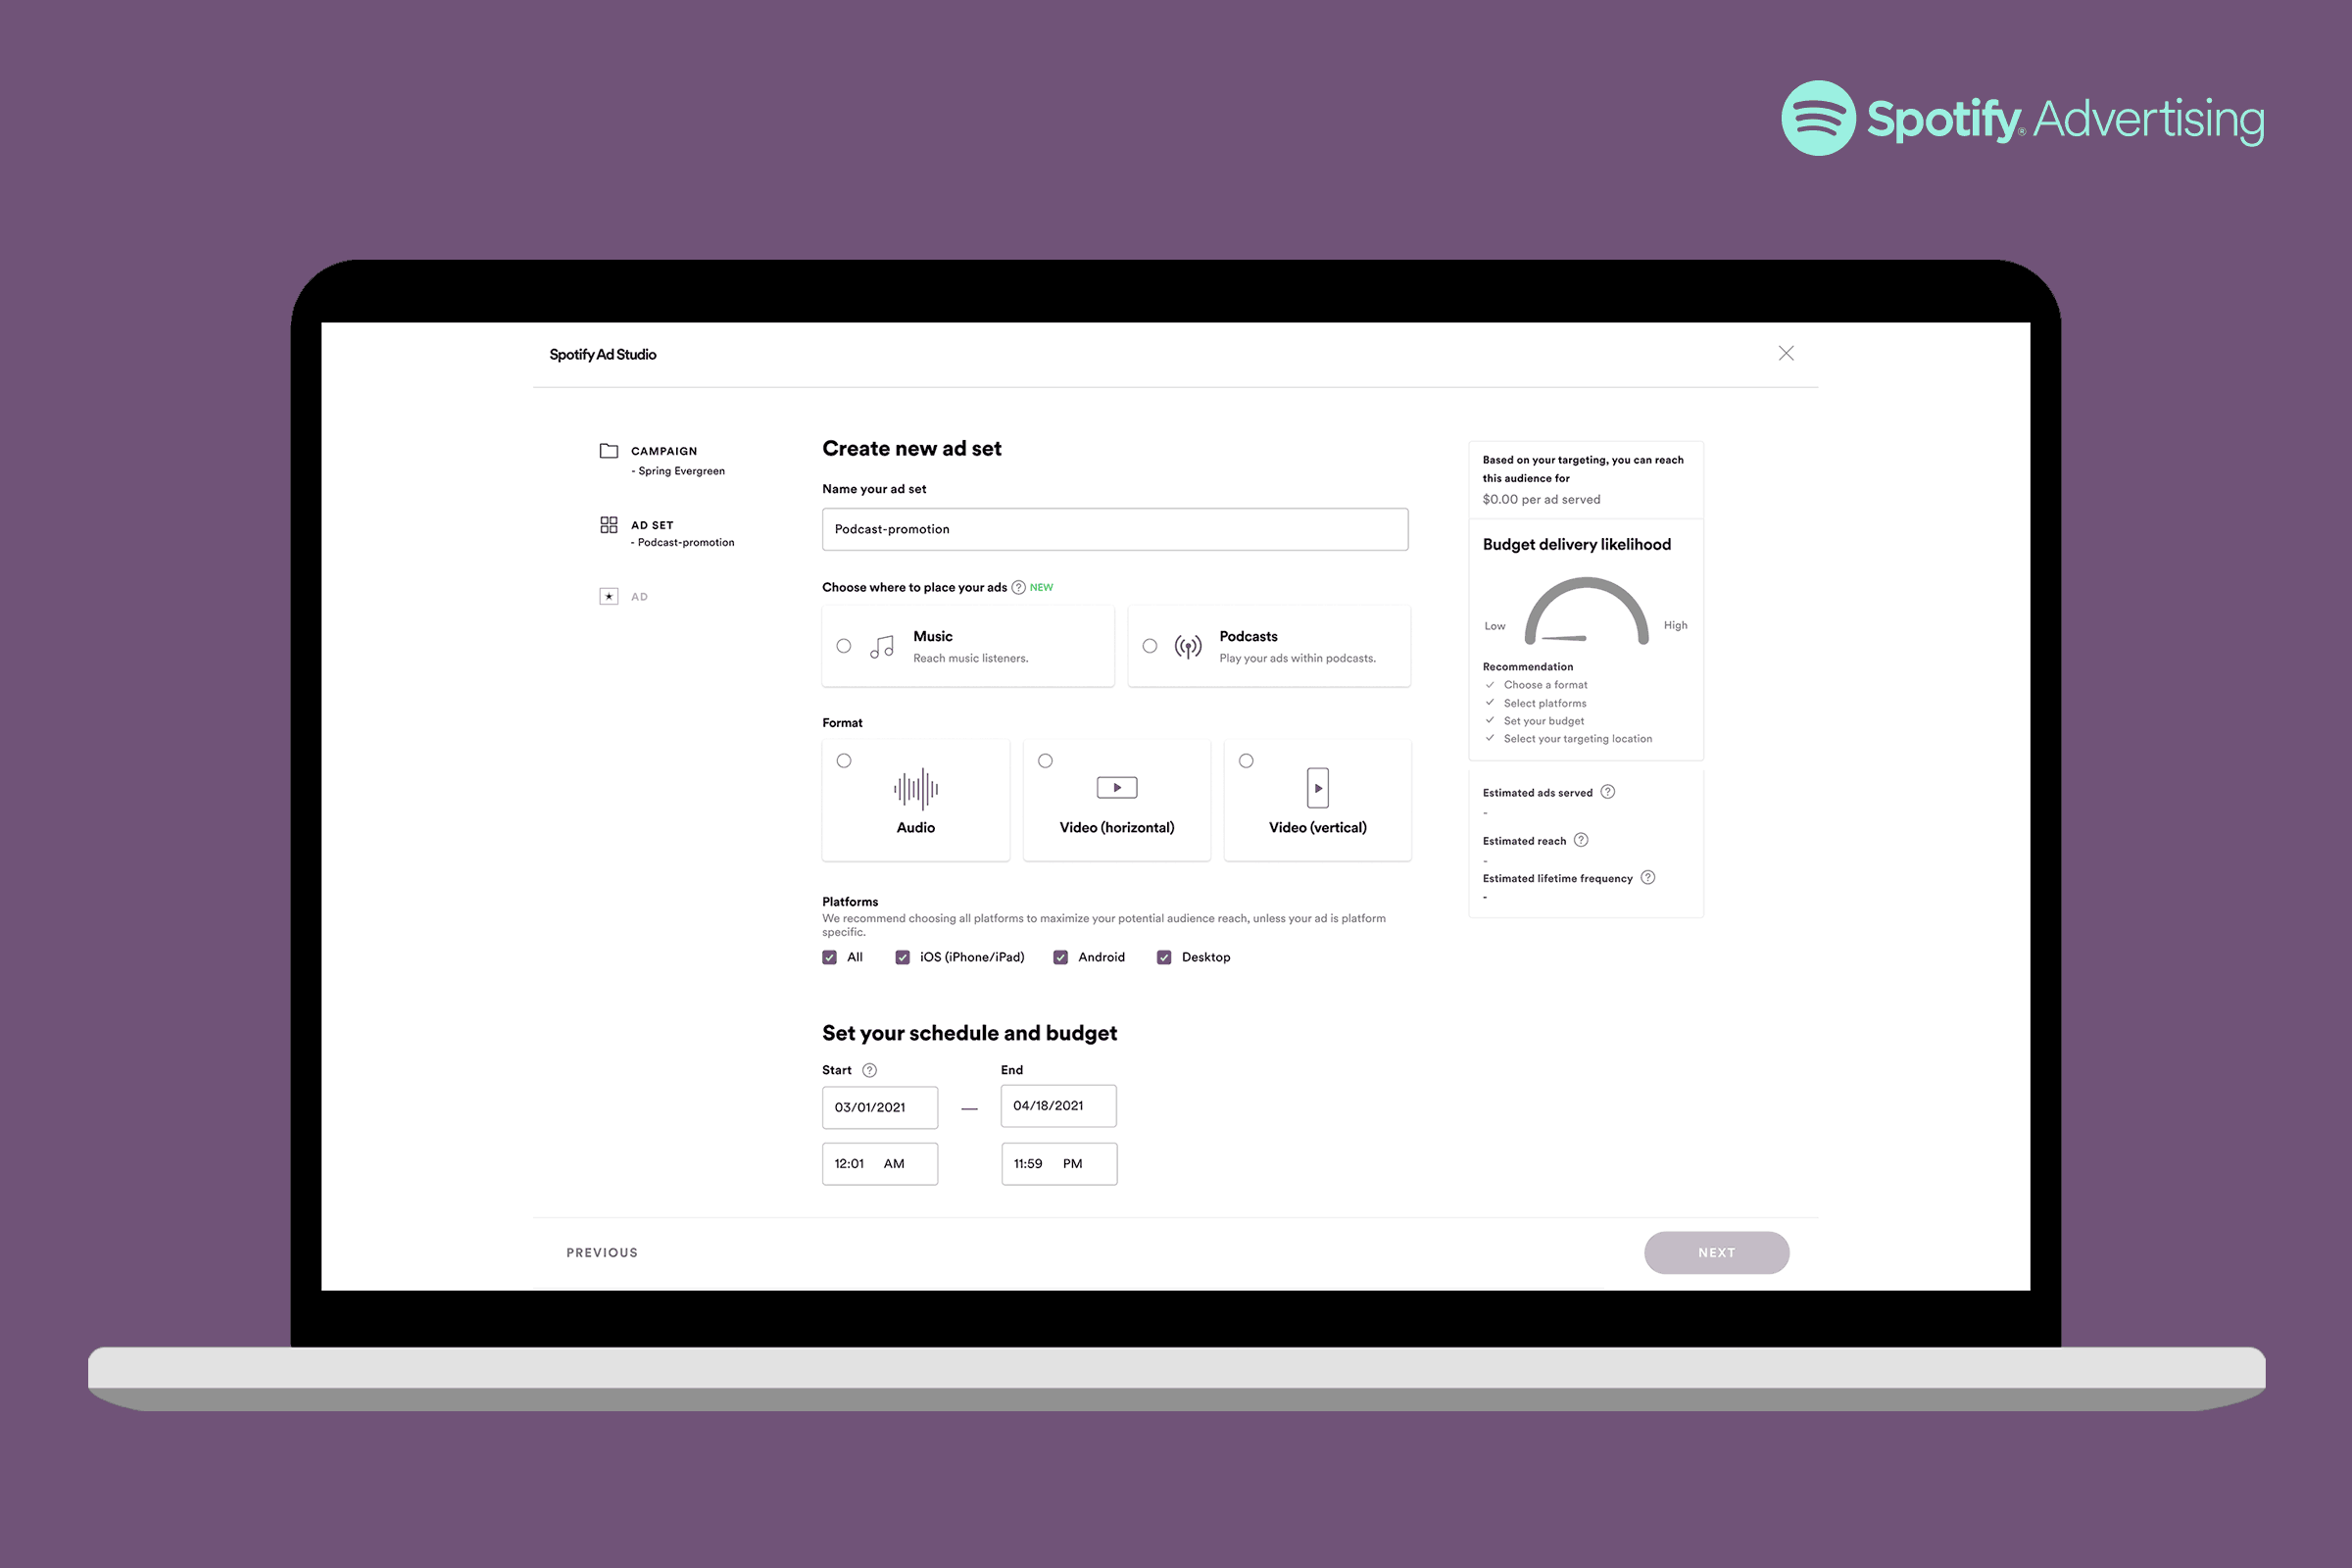Toggle the iOS iPhone iPad checkbox
The width and height of the screenshot is (2352, 1568).
[x=902, y=957]
